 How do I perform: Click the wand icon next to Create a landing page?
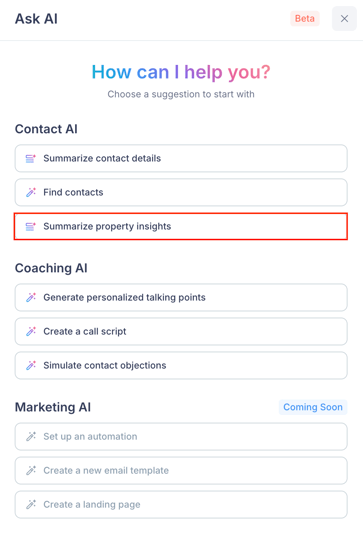click(31, 505)
